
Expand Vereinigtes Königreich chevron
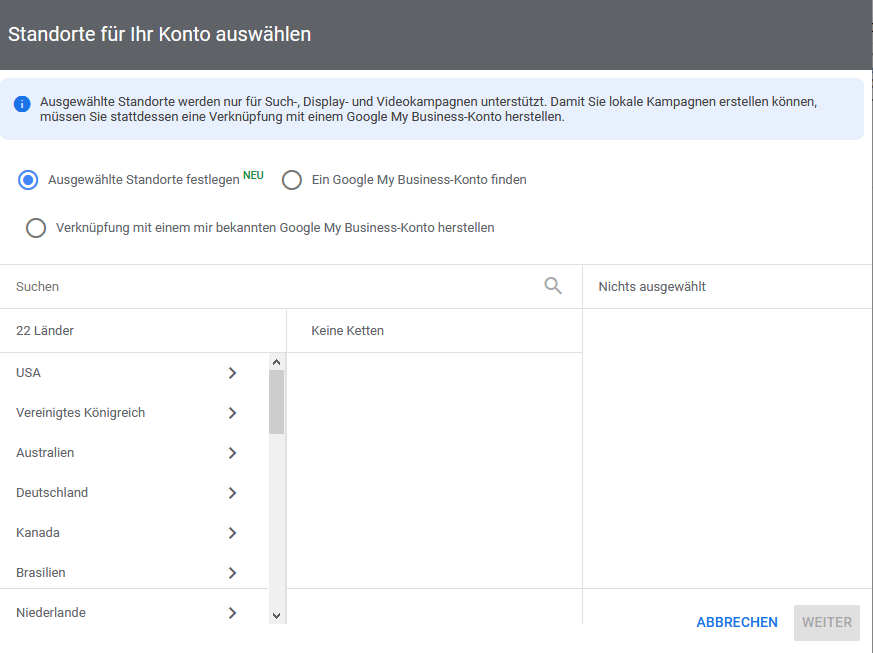click(x=232, y=413)
